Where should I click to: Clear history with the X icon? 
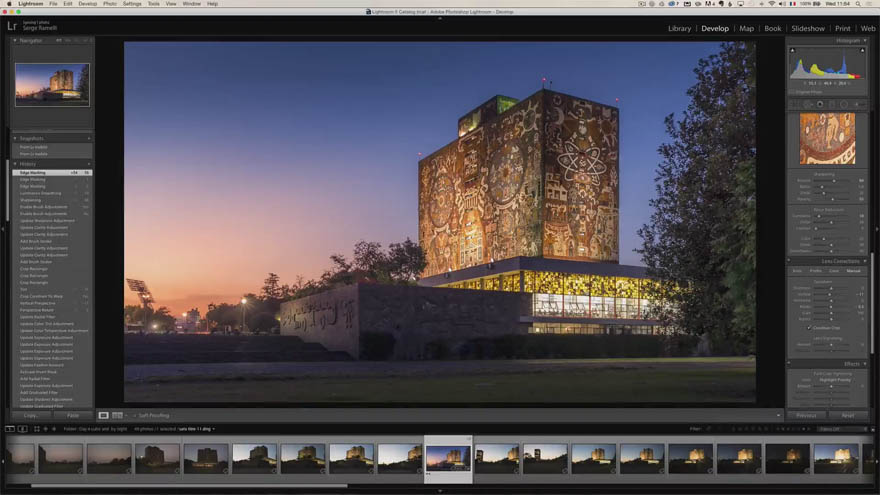point(89,164)
